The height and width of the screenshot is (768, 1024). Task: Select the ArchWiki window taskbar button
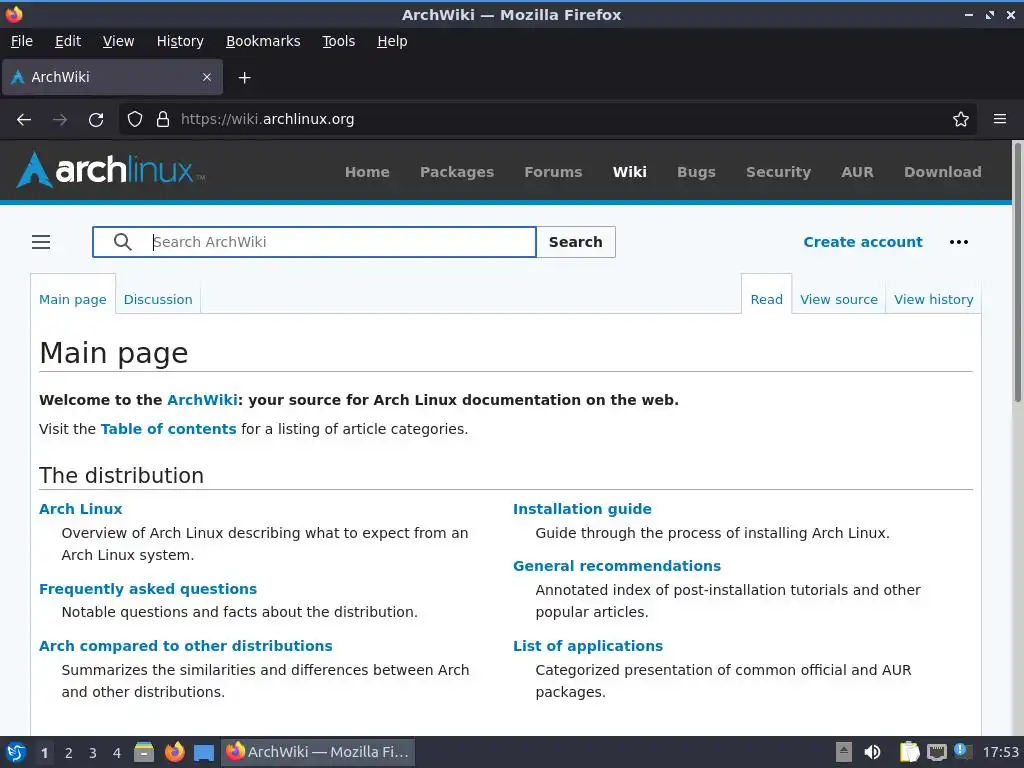(x=317, y=752)
